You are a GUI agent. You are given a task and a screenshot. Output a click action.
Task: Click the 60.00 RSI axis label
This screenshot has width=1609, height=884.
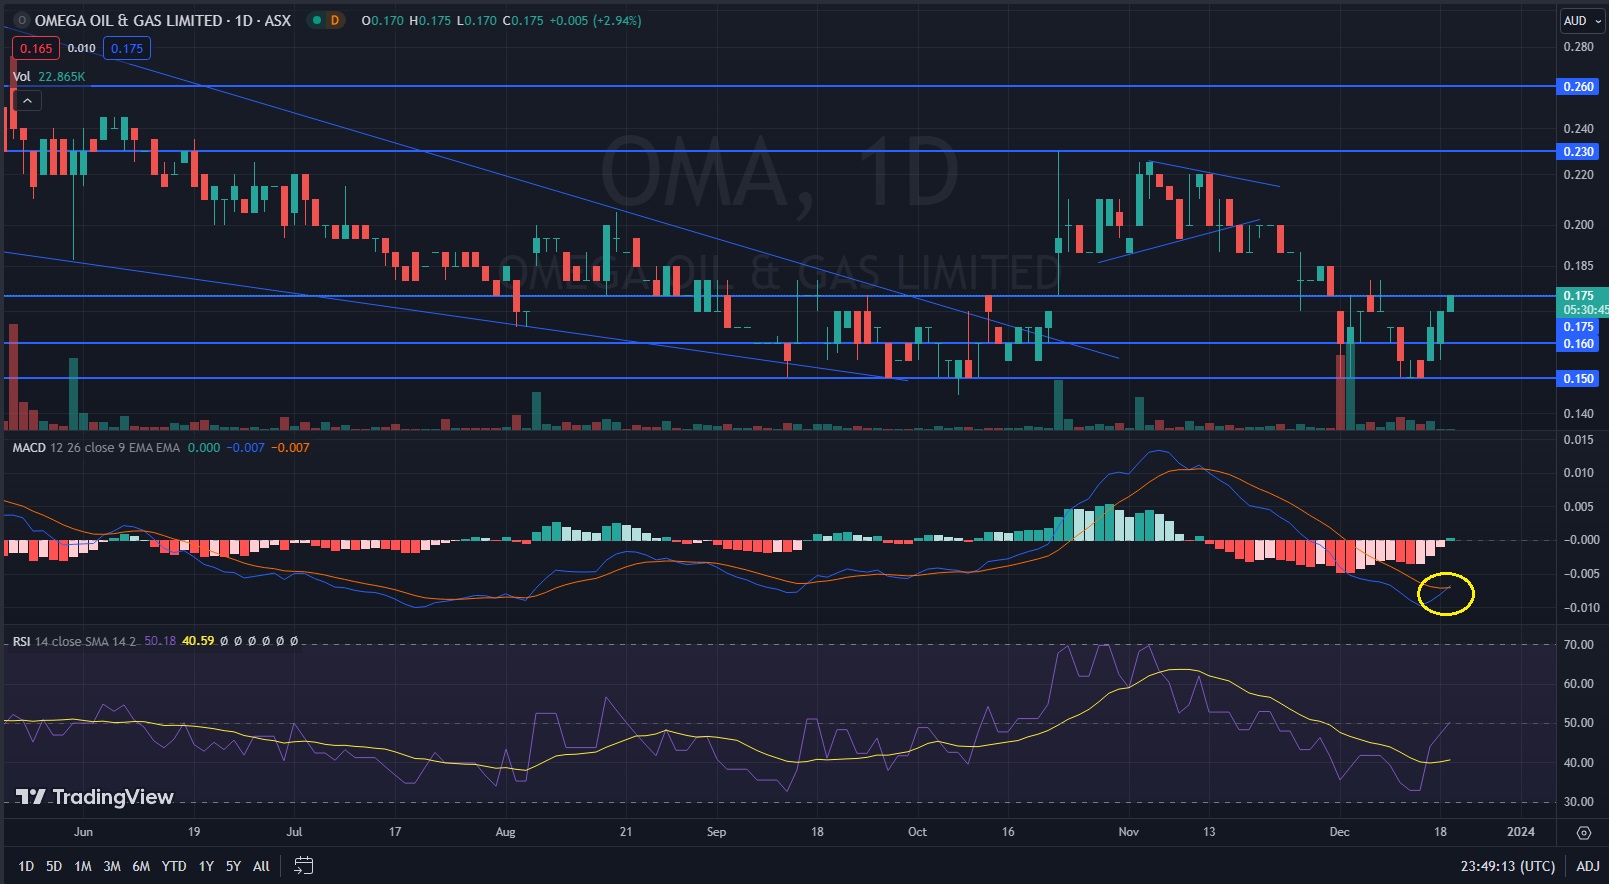coord(1578,683)
